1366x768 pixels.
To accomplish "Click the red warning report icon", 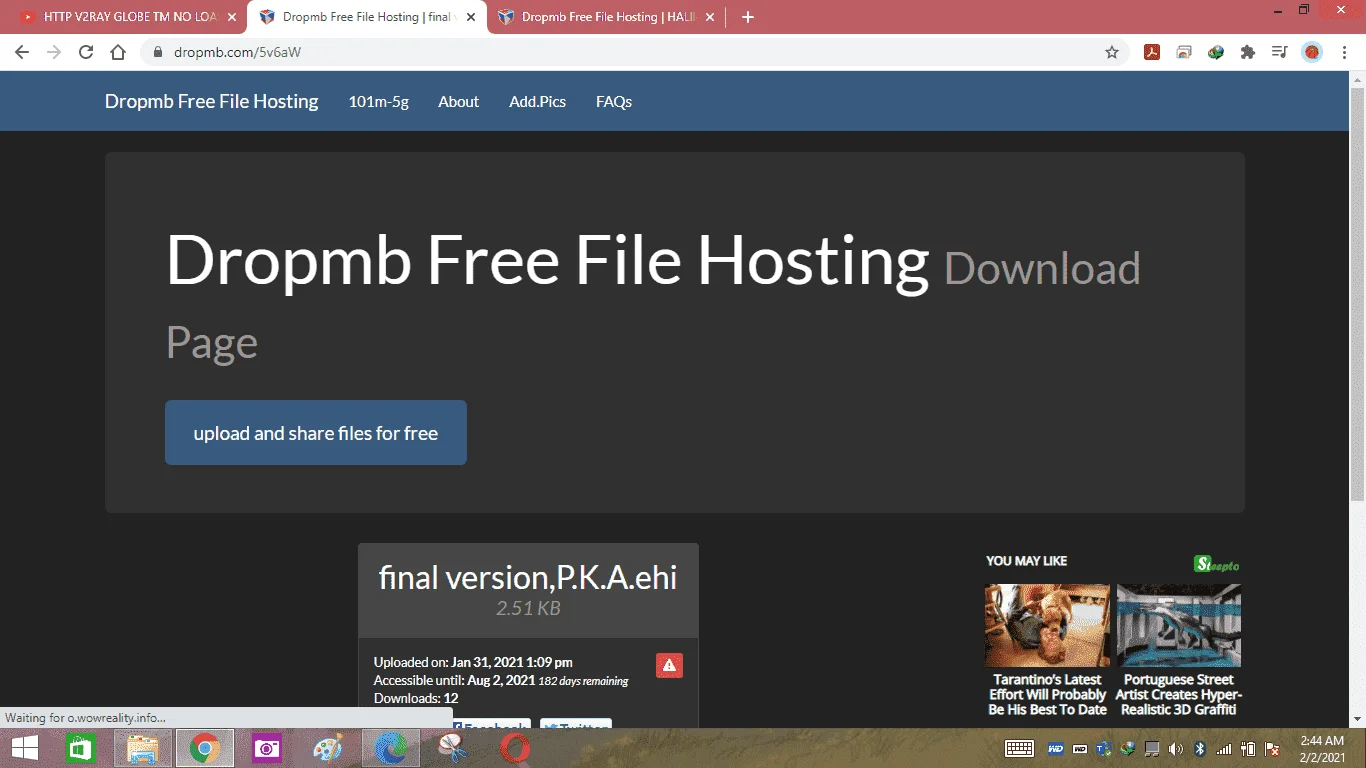I will (x=669, y=665).
